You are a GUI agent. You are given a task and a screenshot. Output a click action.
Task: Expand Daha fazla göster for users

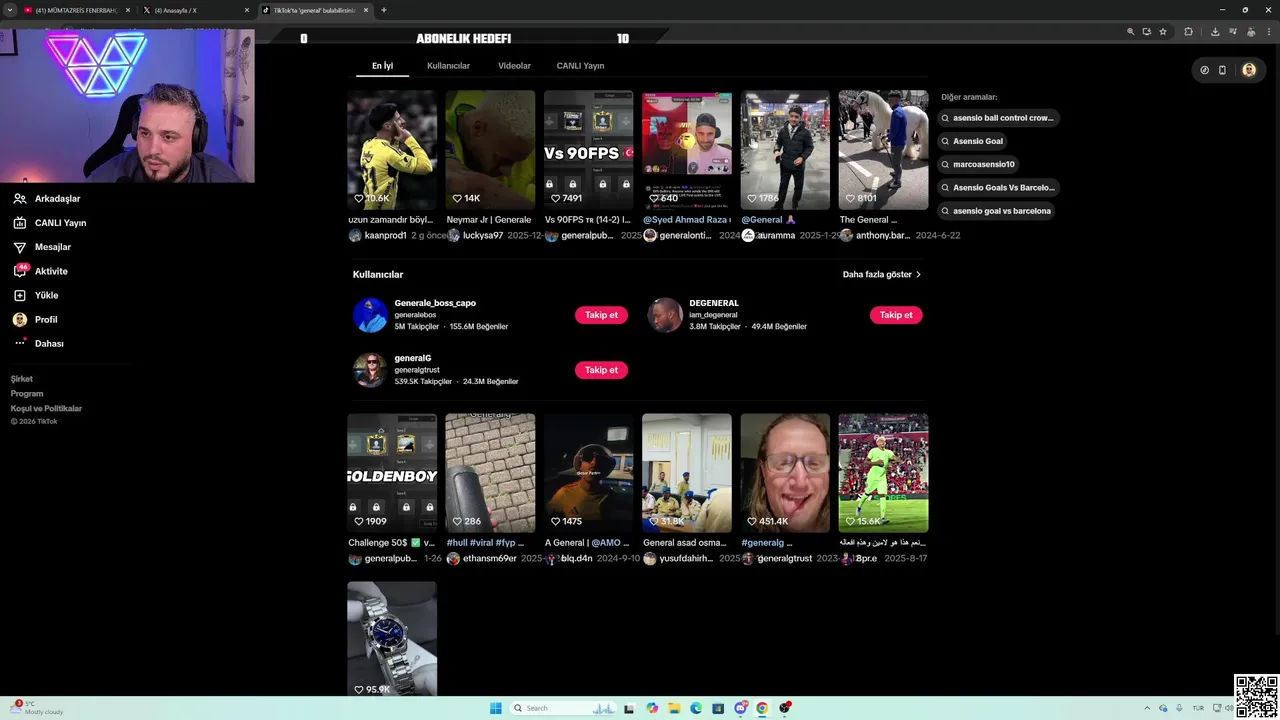click(x=882, y=274)
